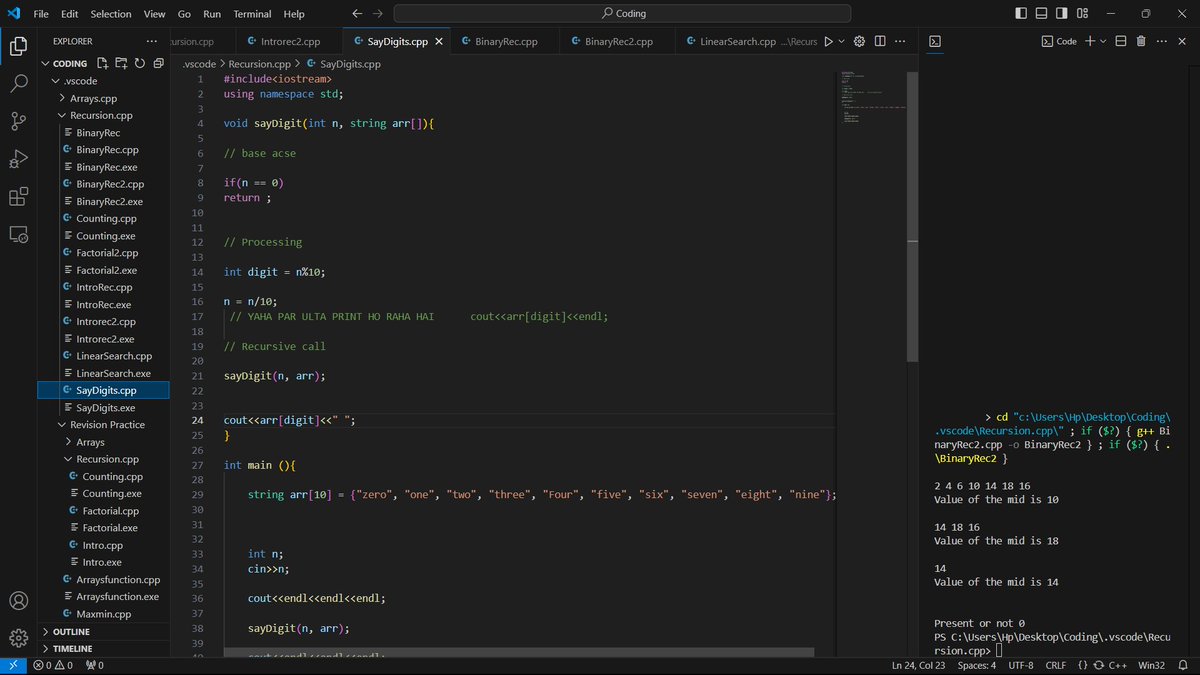Screen dimensions: 1200x675
Task: Toggle the secondary side bar visibility
Action: click(x=1062, y=14)
